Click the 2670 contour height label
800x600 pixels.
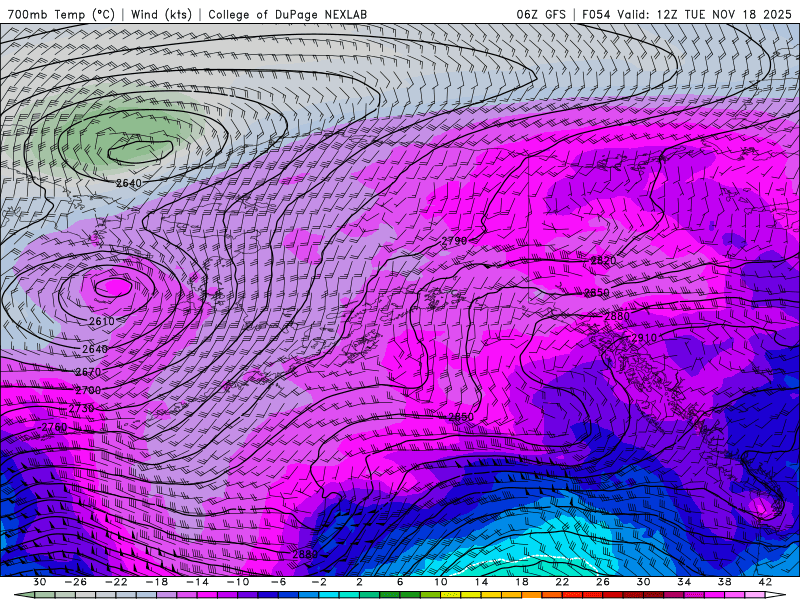(x=88, y=372)
